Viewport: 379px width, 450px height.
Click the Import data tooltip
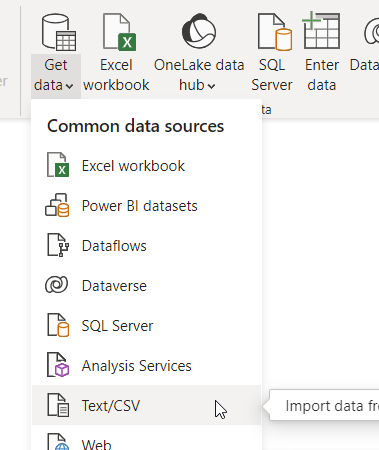pyautogui.click(x=325, y=406)
